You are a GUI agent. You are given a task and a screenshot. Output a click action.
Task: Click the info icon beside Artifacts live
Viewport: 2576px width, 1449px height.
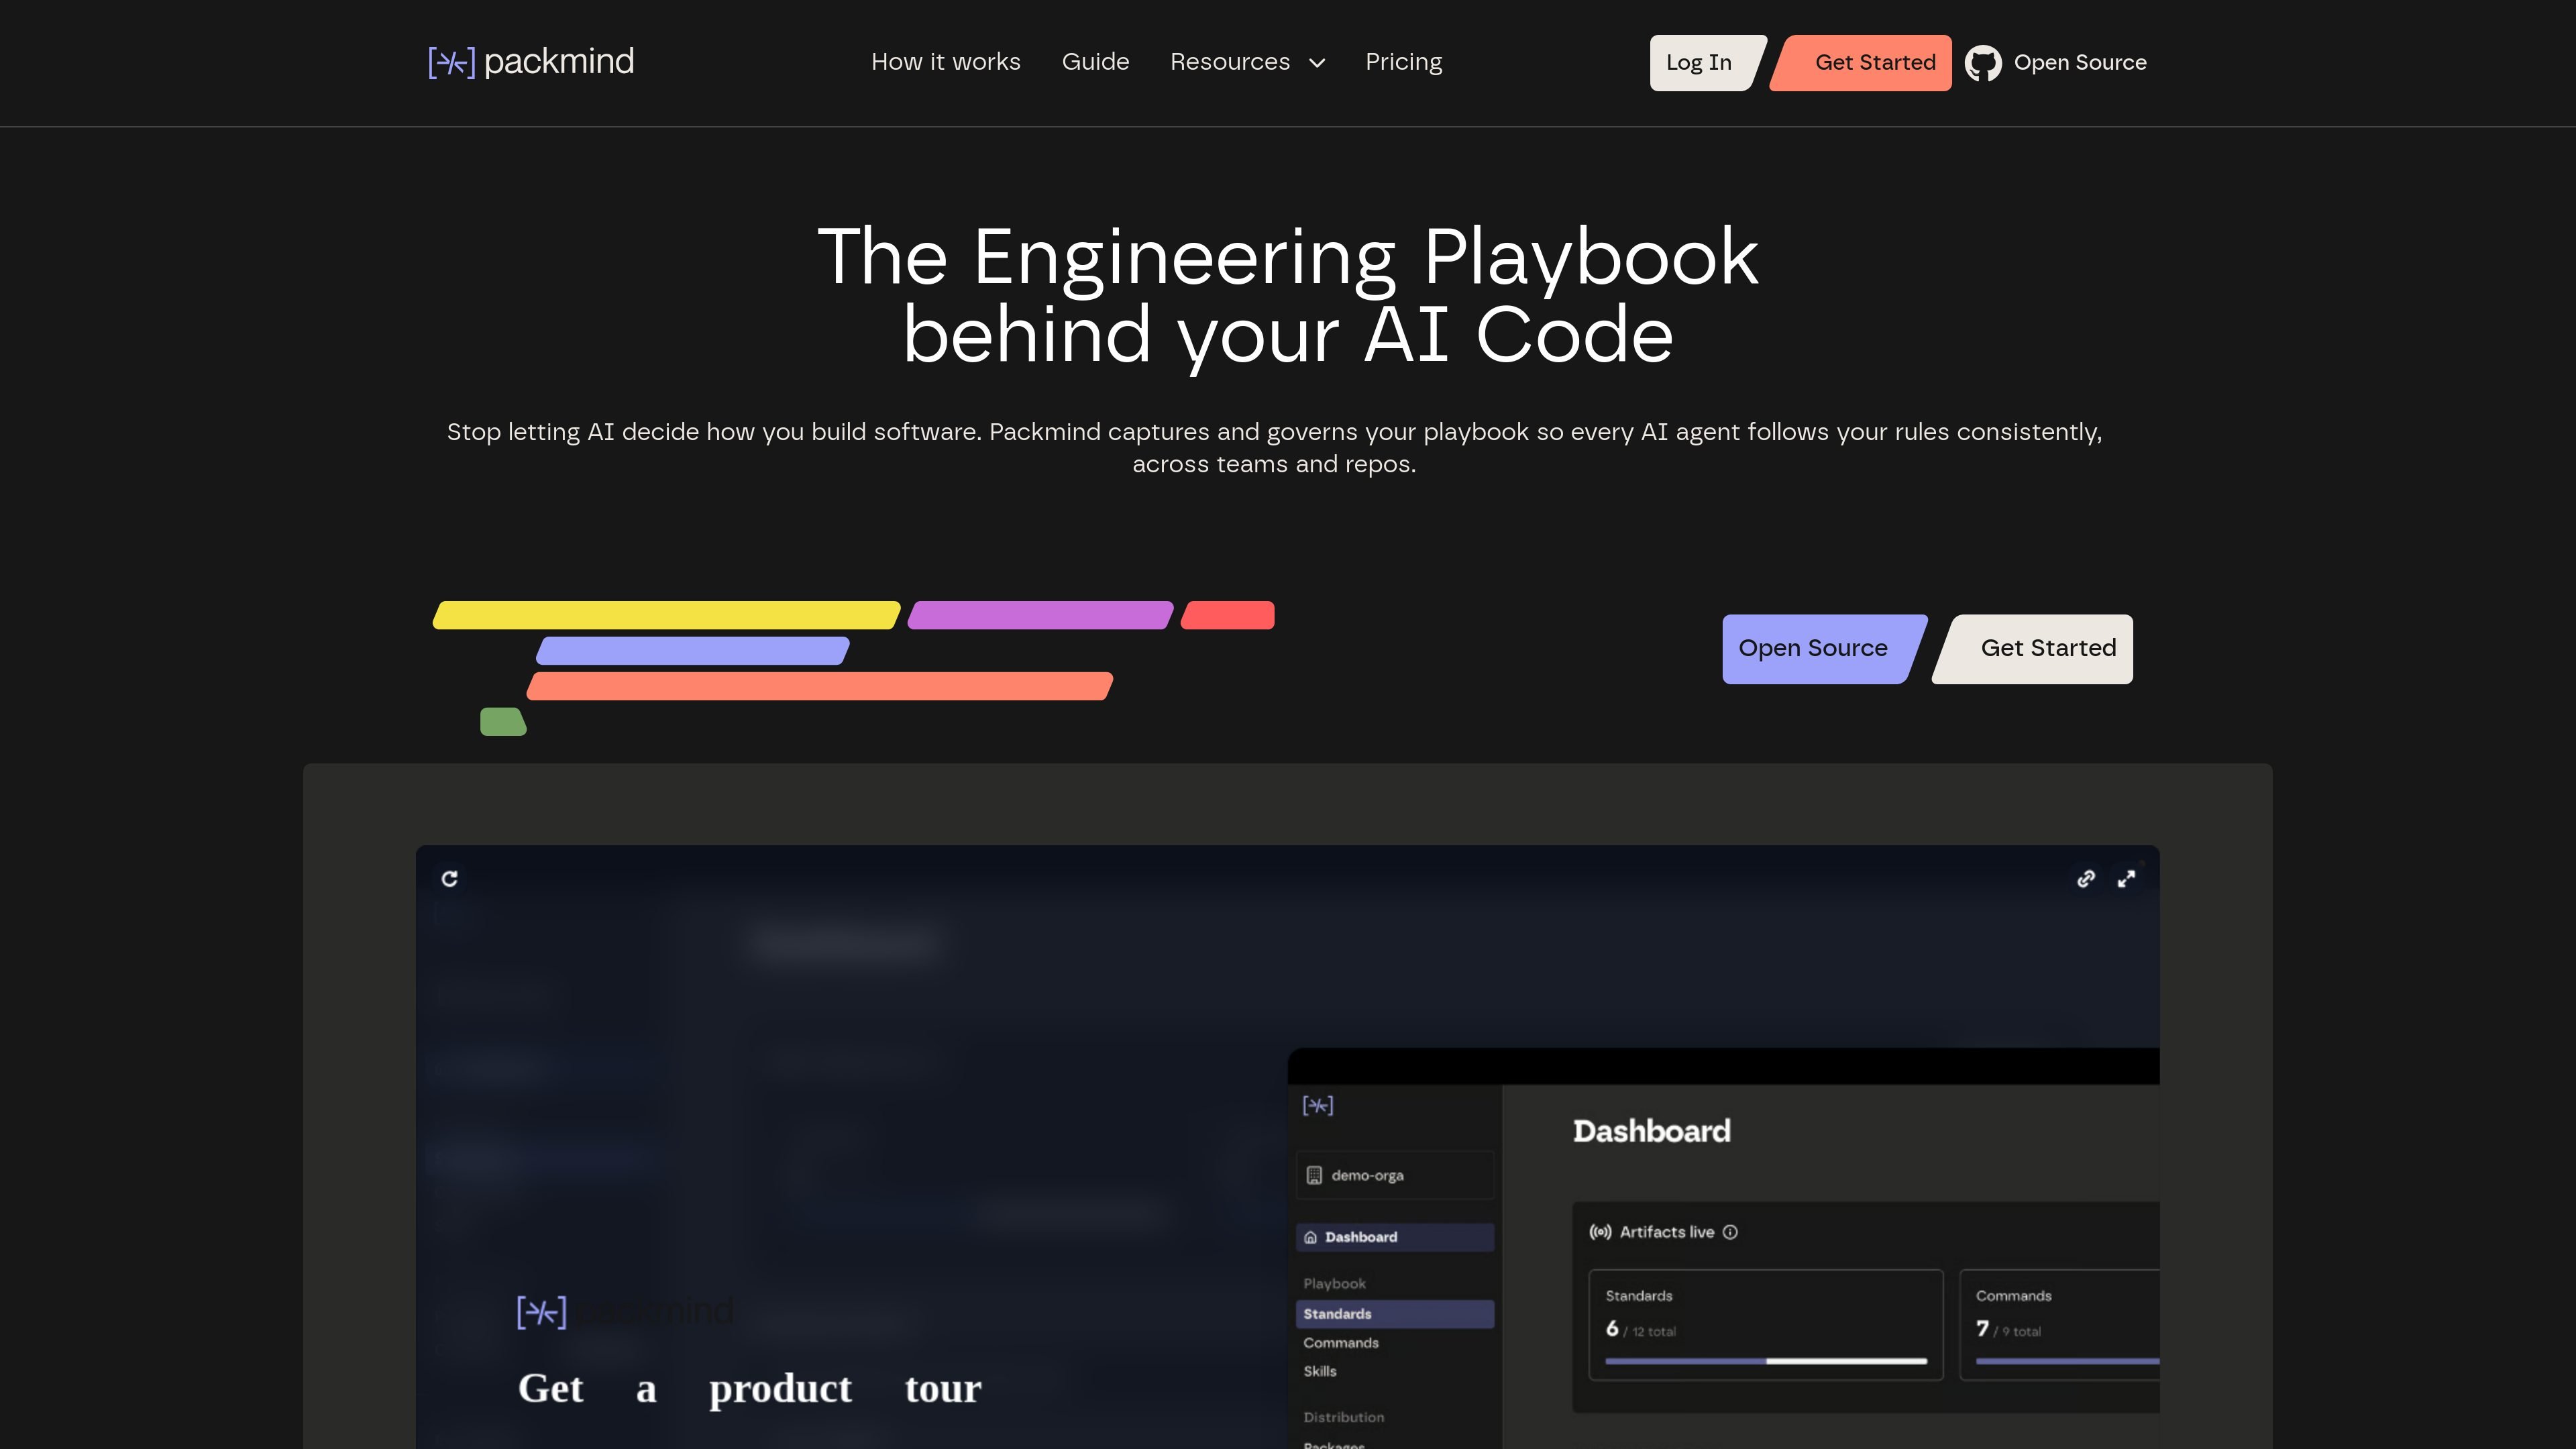coord(1730,1232)
